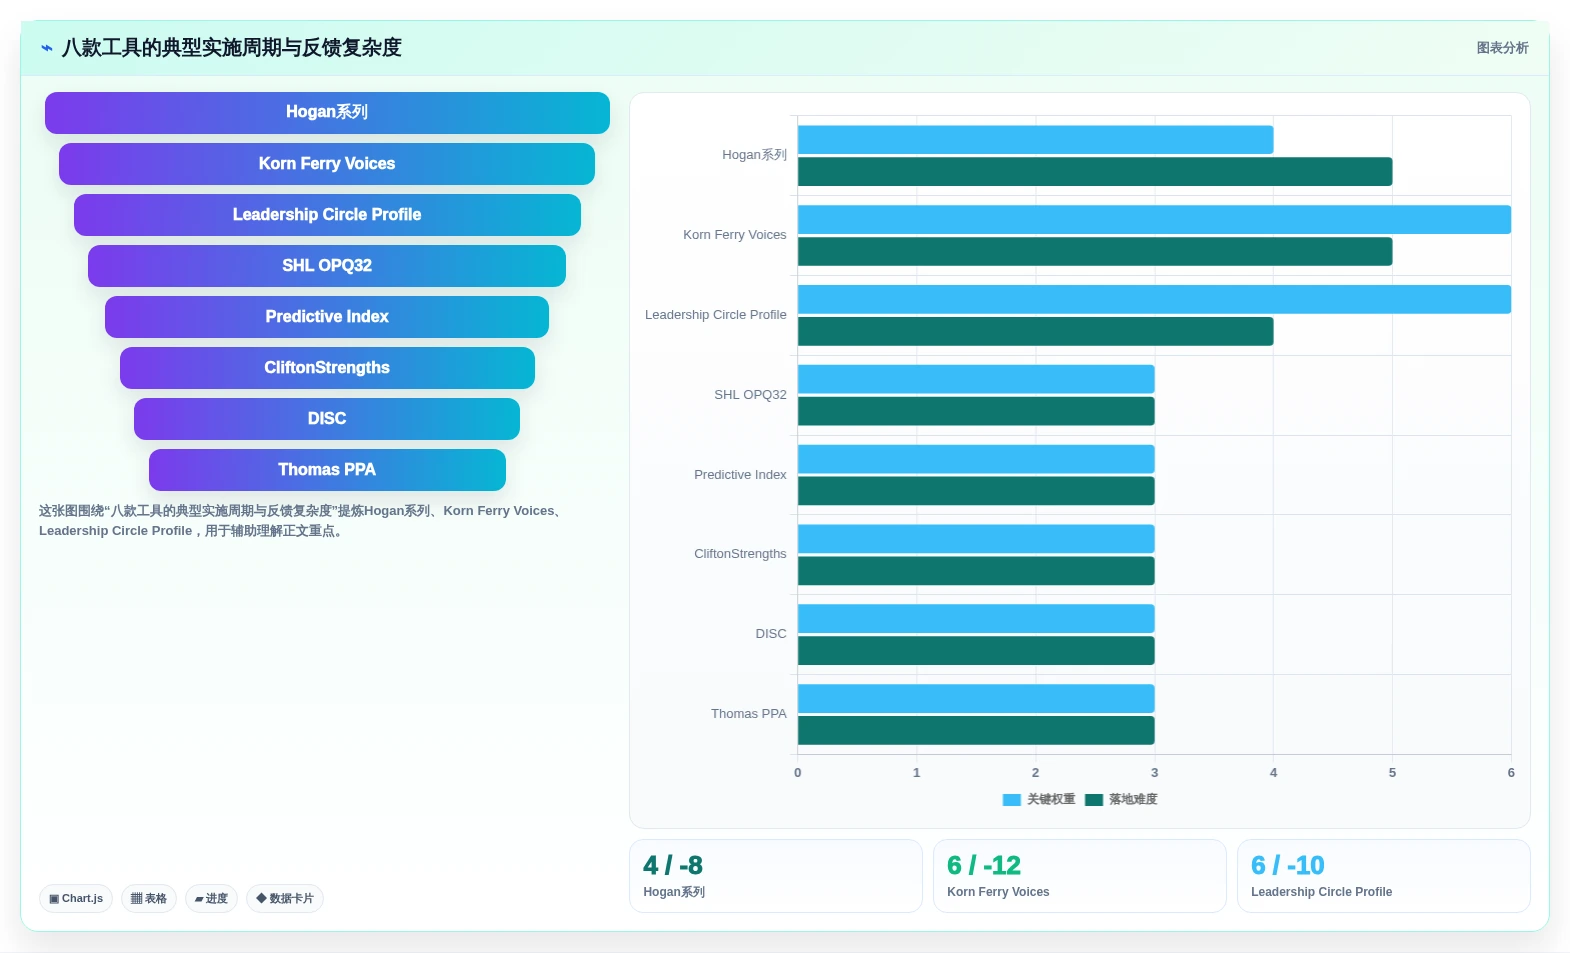Click the CliftonStrengths blue bar

tap(976, 540)
